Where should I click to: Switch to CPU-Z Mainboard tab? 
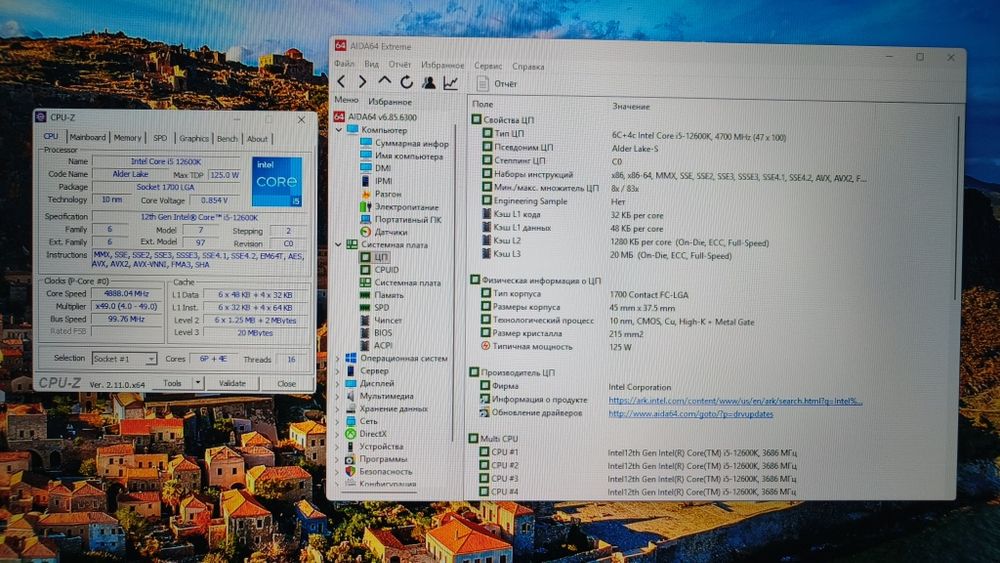point(87,137)
